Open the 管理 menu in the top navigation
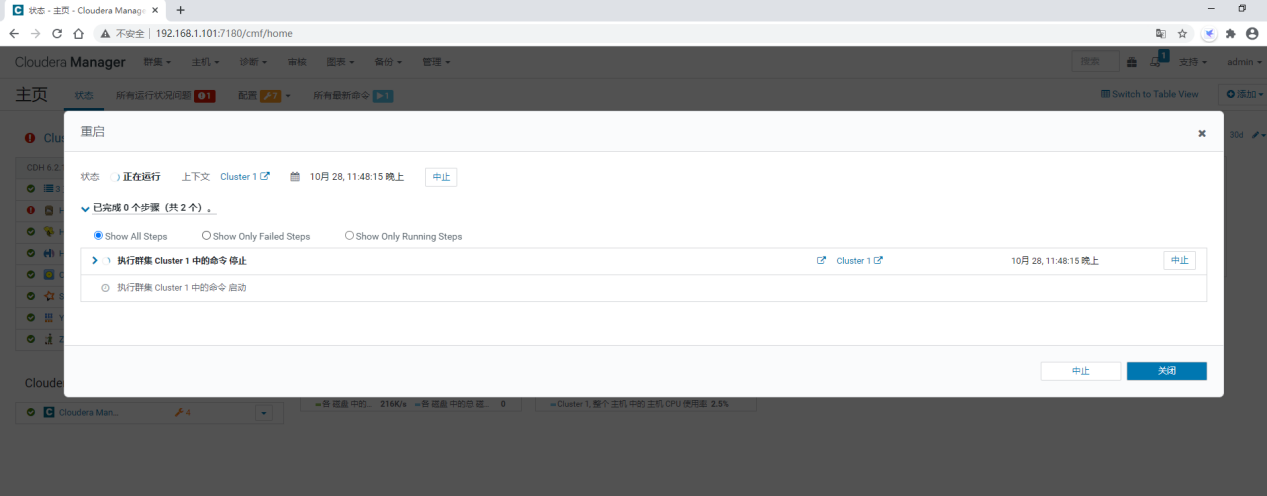1267x496 pixels. point(436,62)
